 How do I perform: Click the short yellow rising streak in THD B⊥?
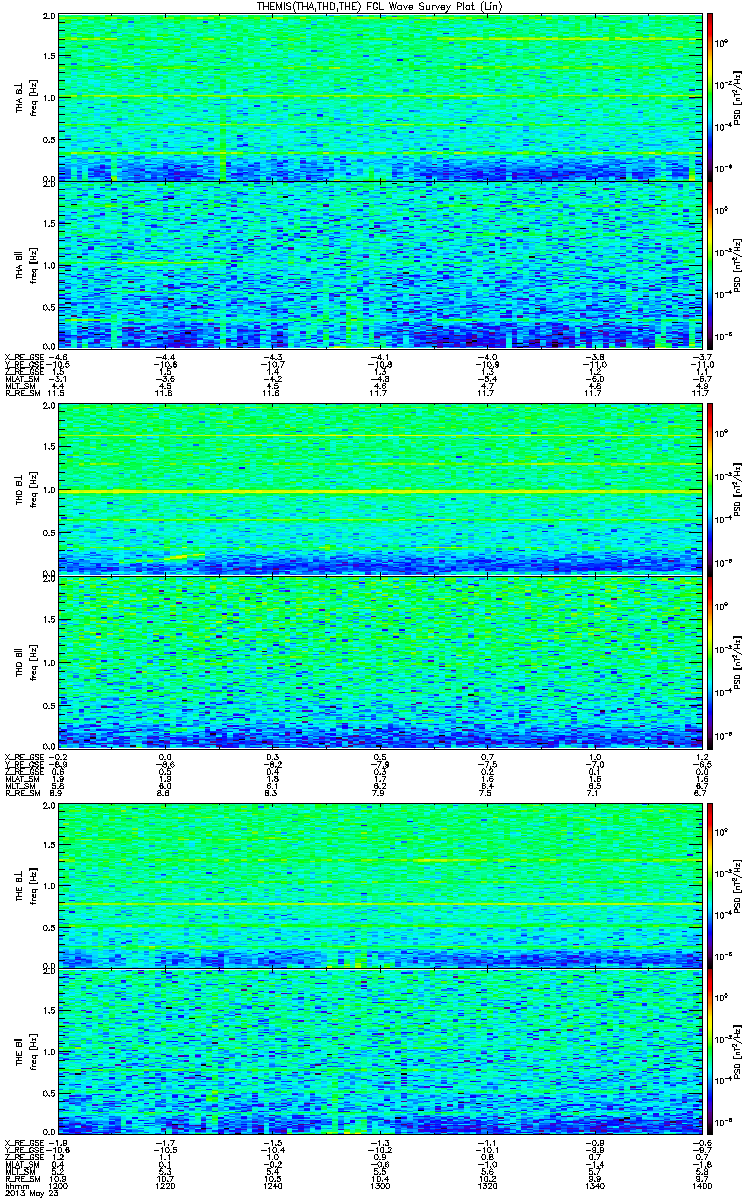tap(184, 557)
